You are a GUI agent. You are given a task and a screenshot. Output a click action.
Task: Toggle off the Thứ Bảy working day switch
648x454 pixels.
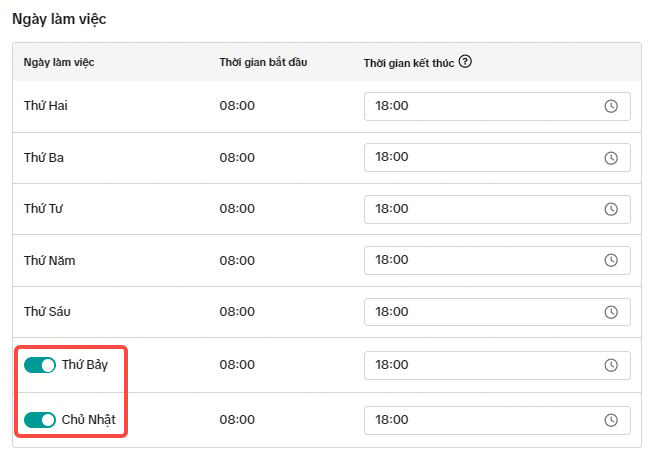point(40,365)
